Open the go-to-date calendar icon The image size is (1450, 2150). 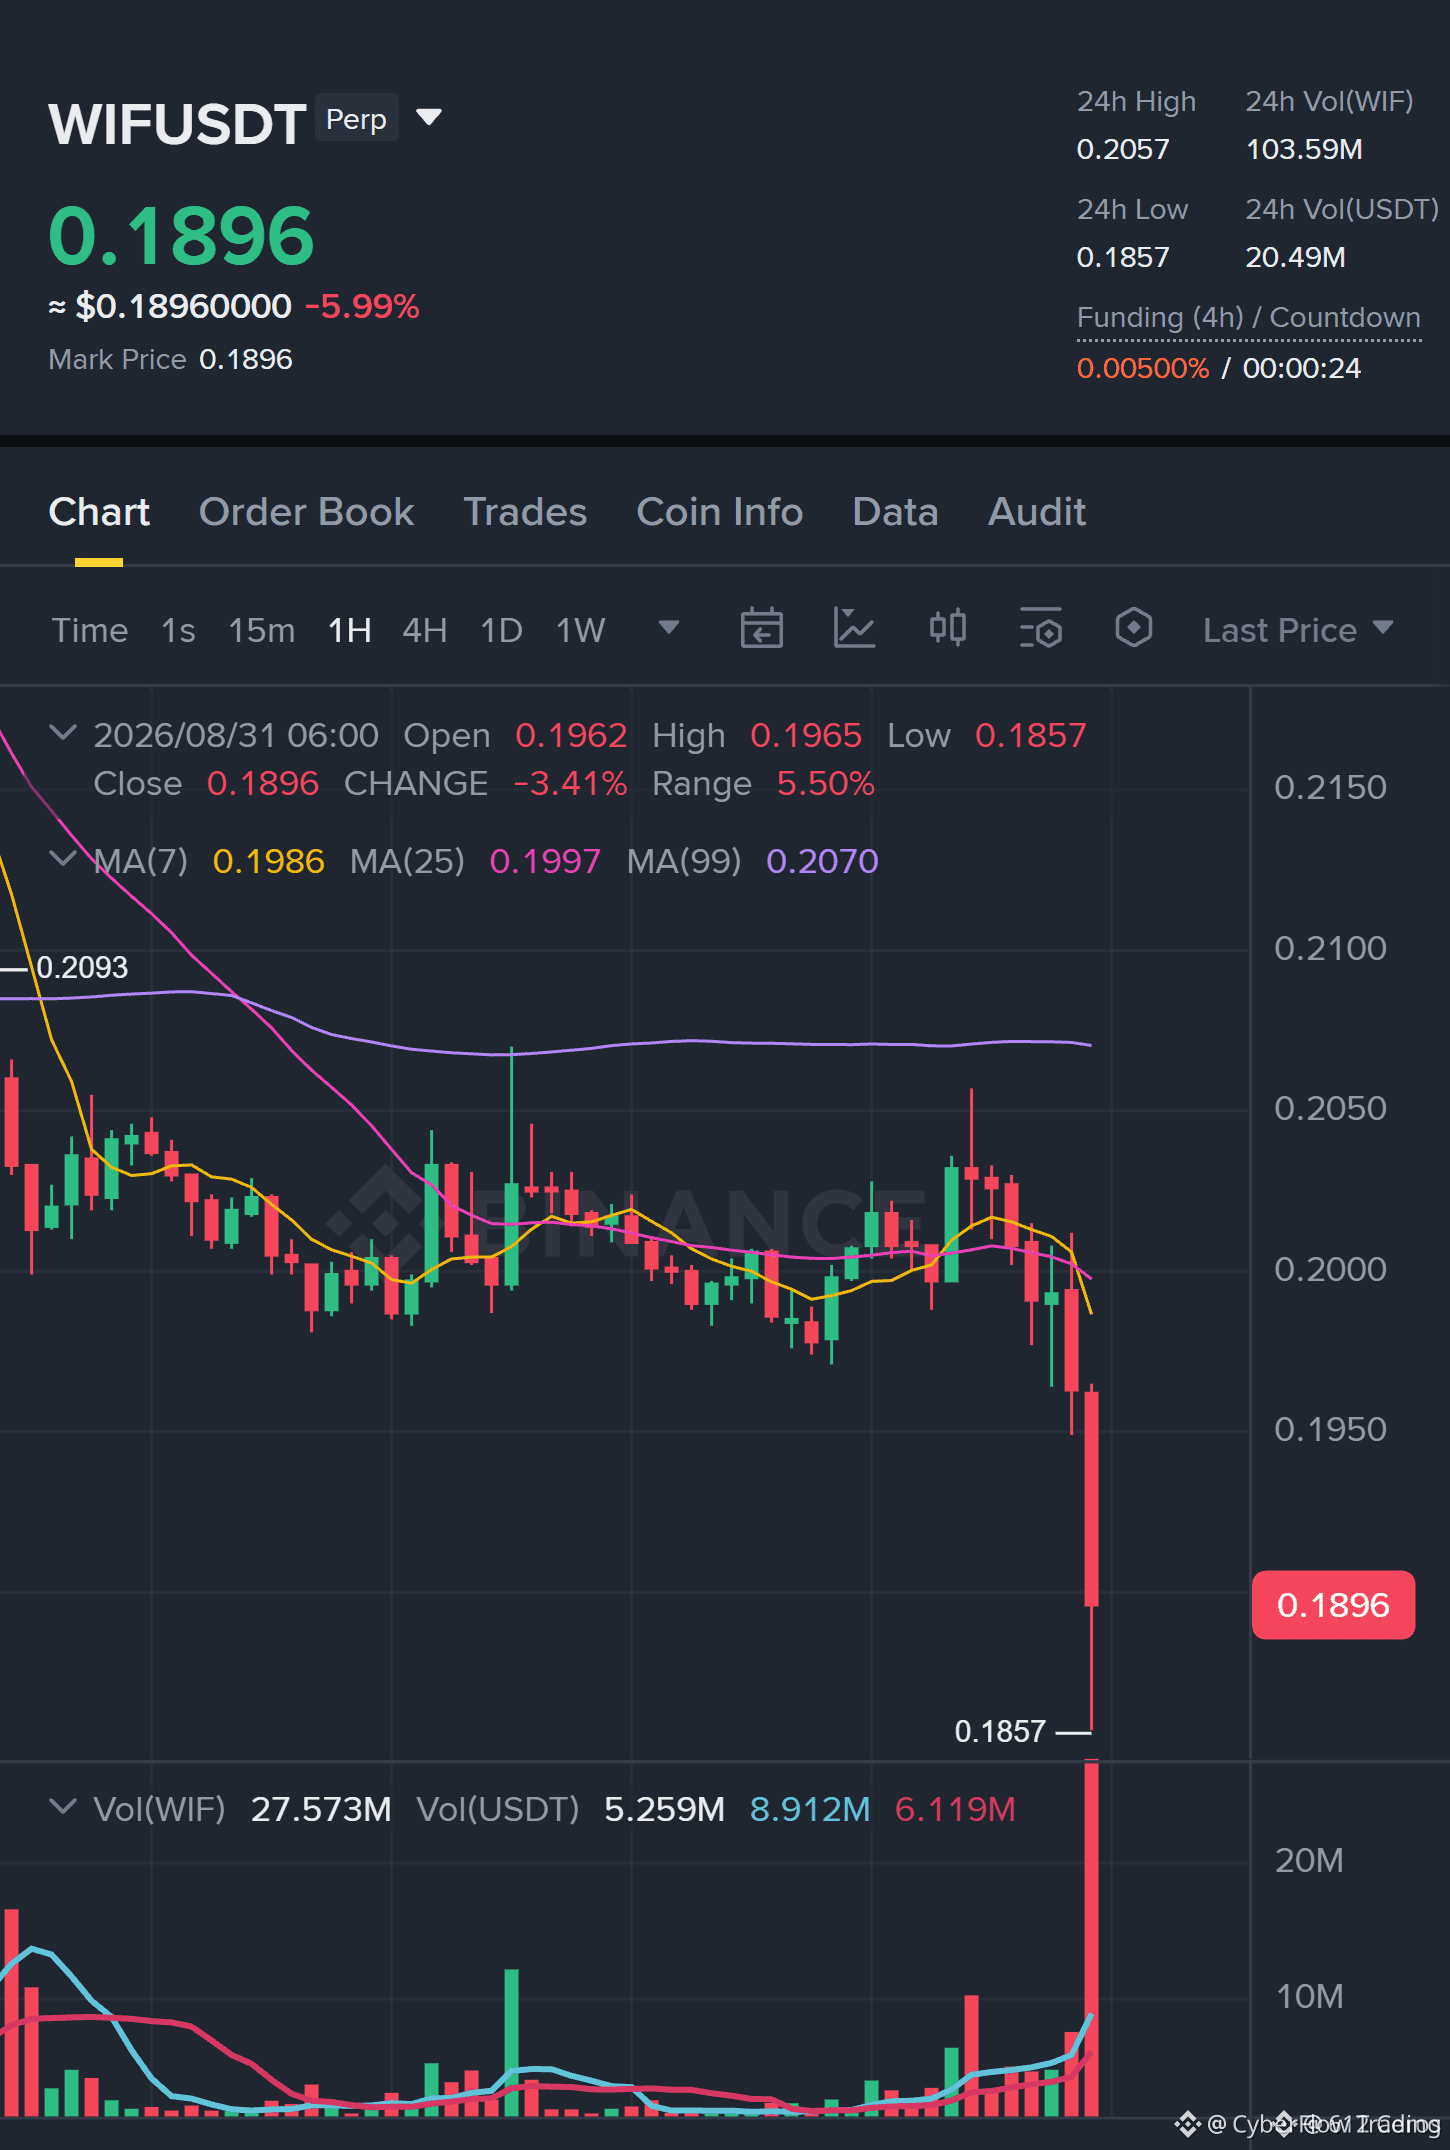click(761, 628)
